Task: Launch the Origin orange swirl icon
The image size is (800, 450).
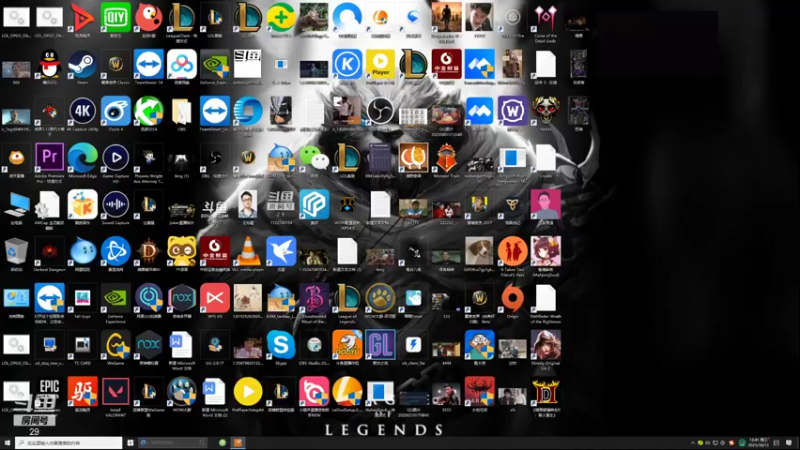Action: 512,297
